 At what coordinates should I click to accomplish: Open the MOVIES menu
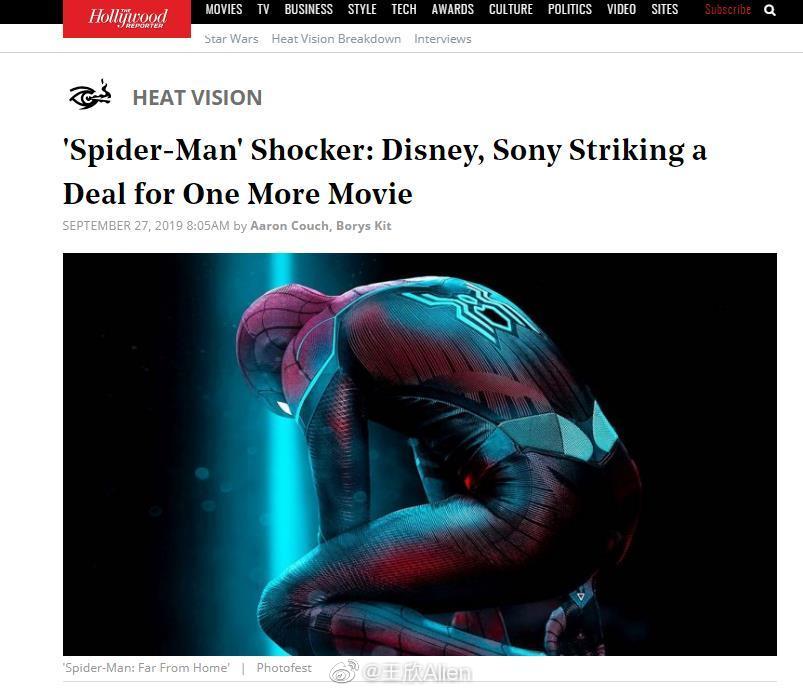(224, 10)
